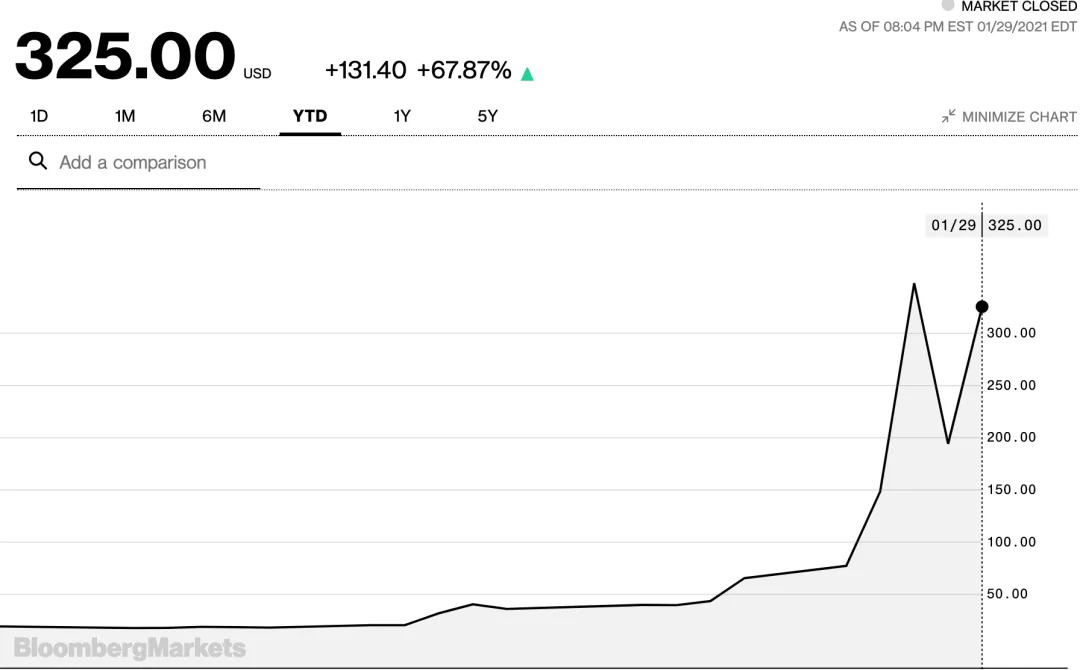1080x670 pixels.
Task: Show the 6M time range
Action: click(214, 116)
